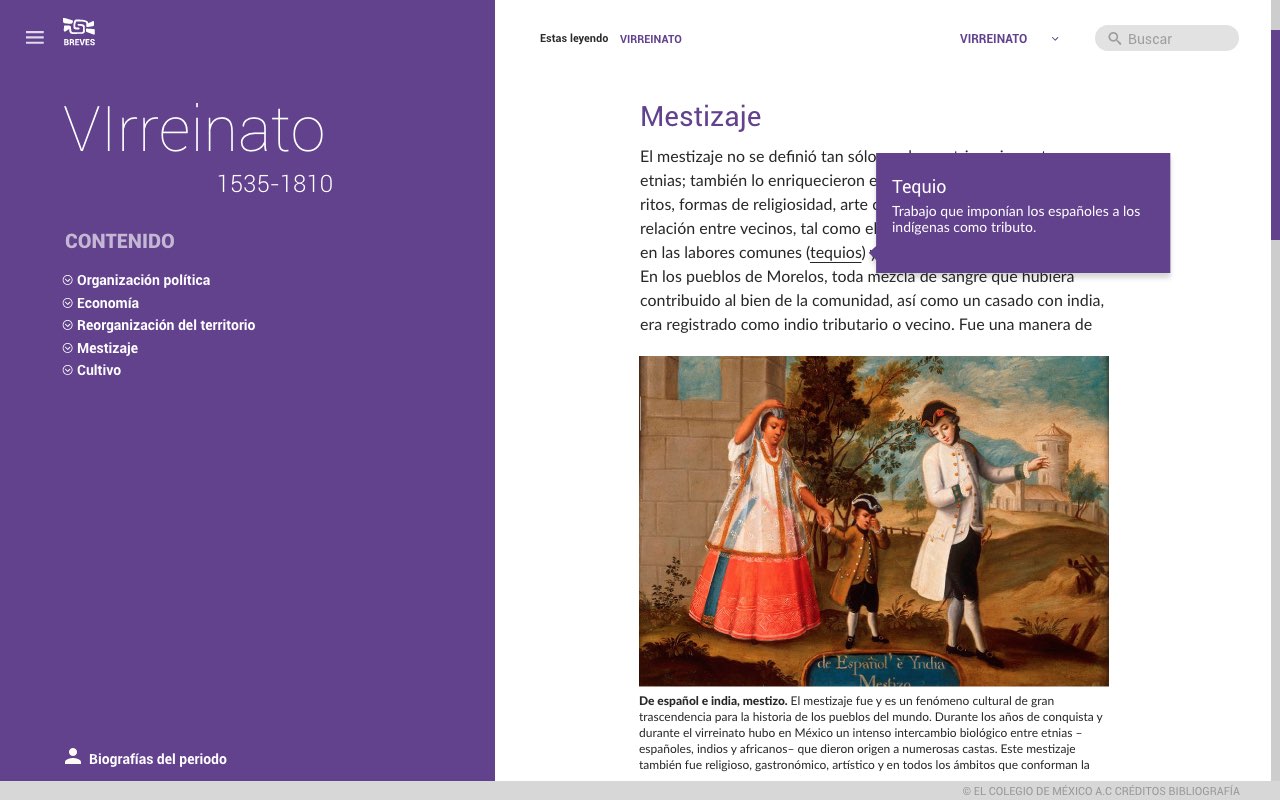
Task: Click the Biografías person icon
Action: tap(73, 756)
